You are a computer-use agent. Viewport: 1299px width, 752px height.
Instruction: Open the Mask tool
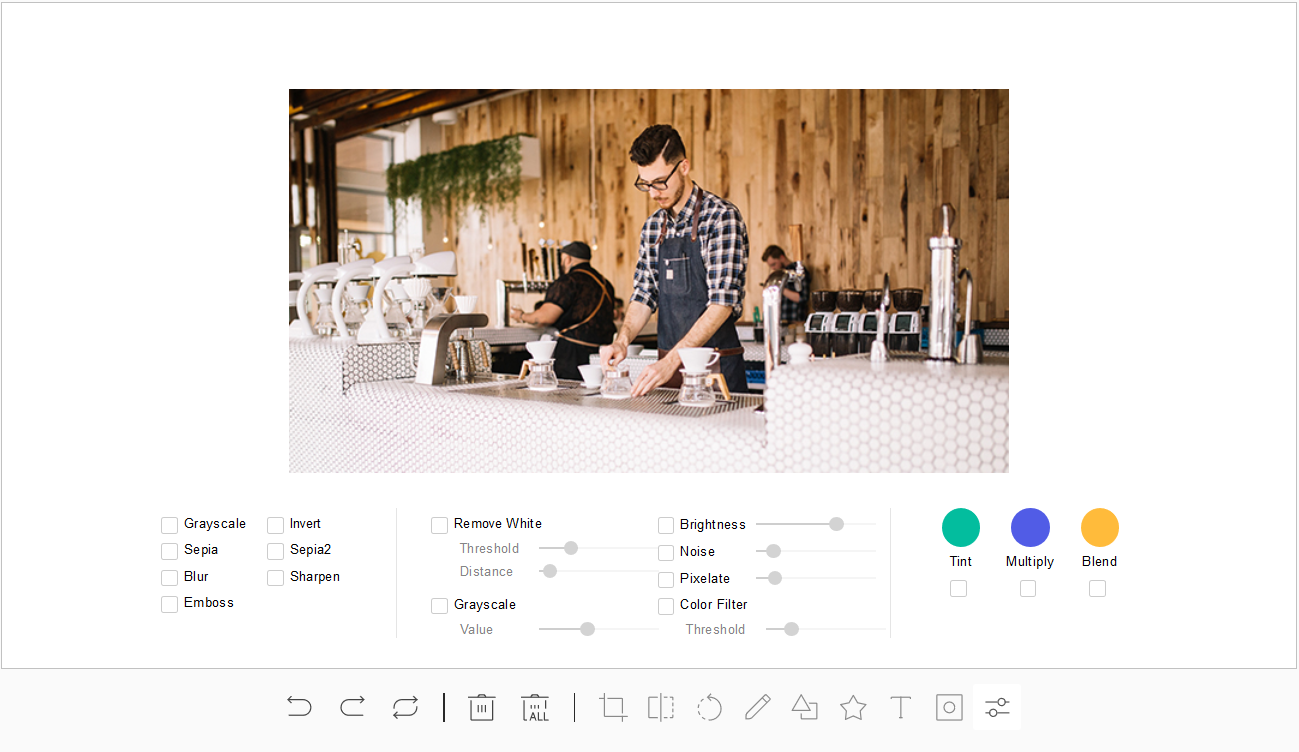coord(949,708)
